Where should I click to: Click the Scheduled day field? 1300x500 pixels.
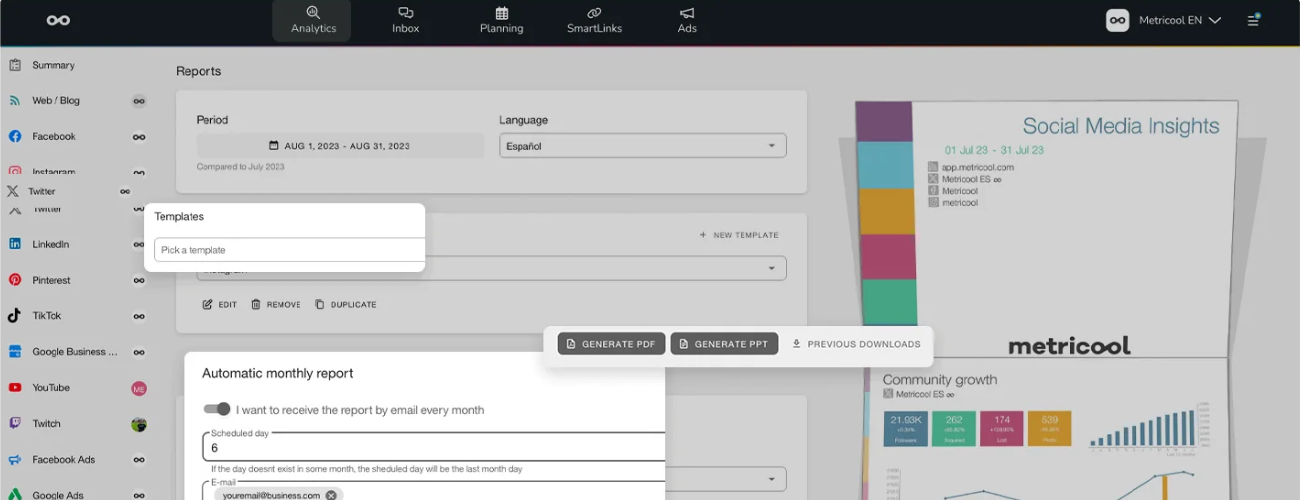[x=434, y=447]
